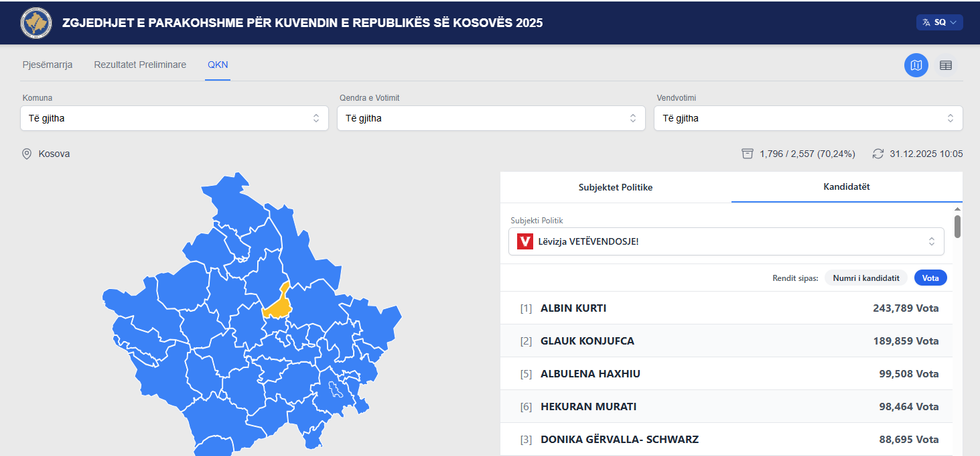The width and height of the screenshot is (980, 456).
Task: Click the Vetëvendosje red party logo
Action: [525, 241]
